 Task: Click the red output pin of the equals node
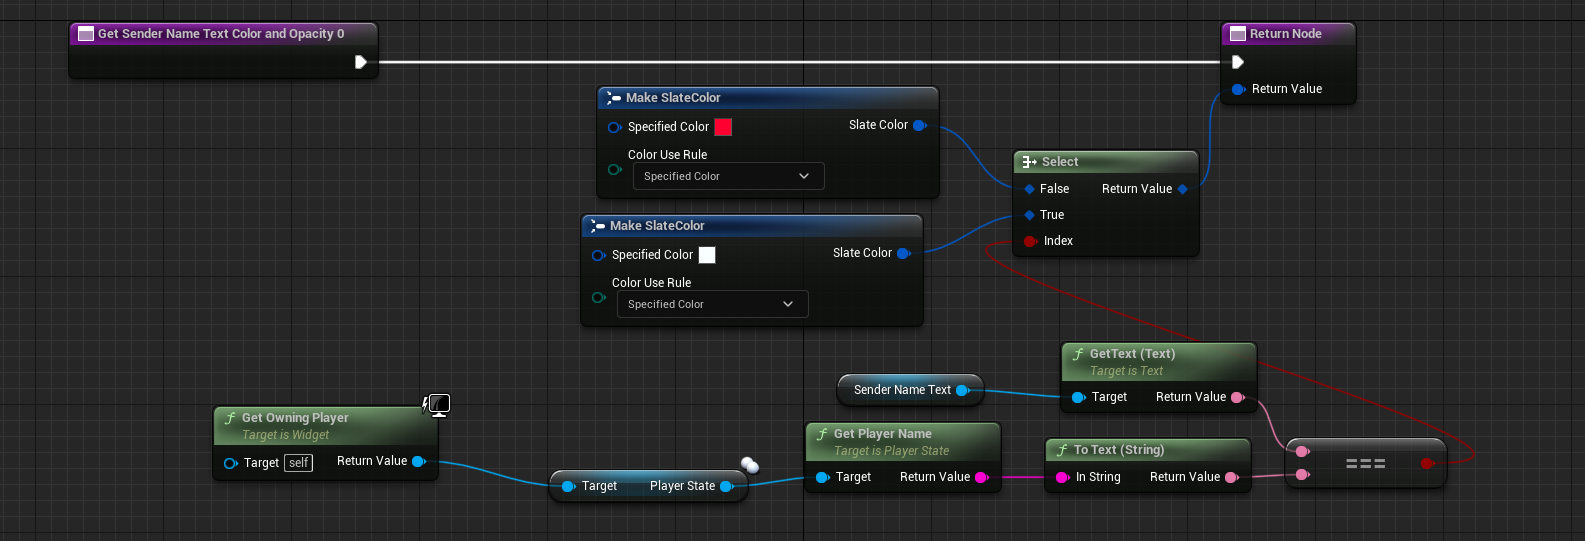[x=1427, y=463]
